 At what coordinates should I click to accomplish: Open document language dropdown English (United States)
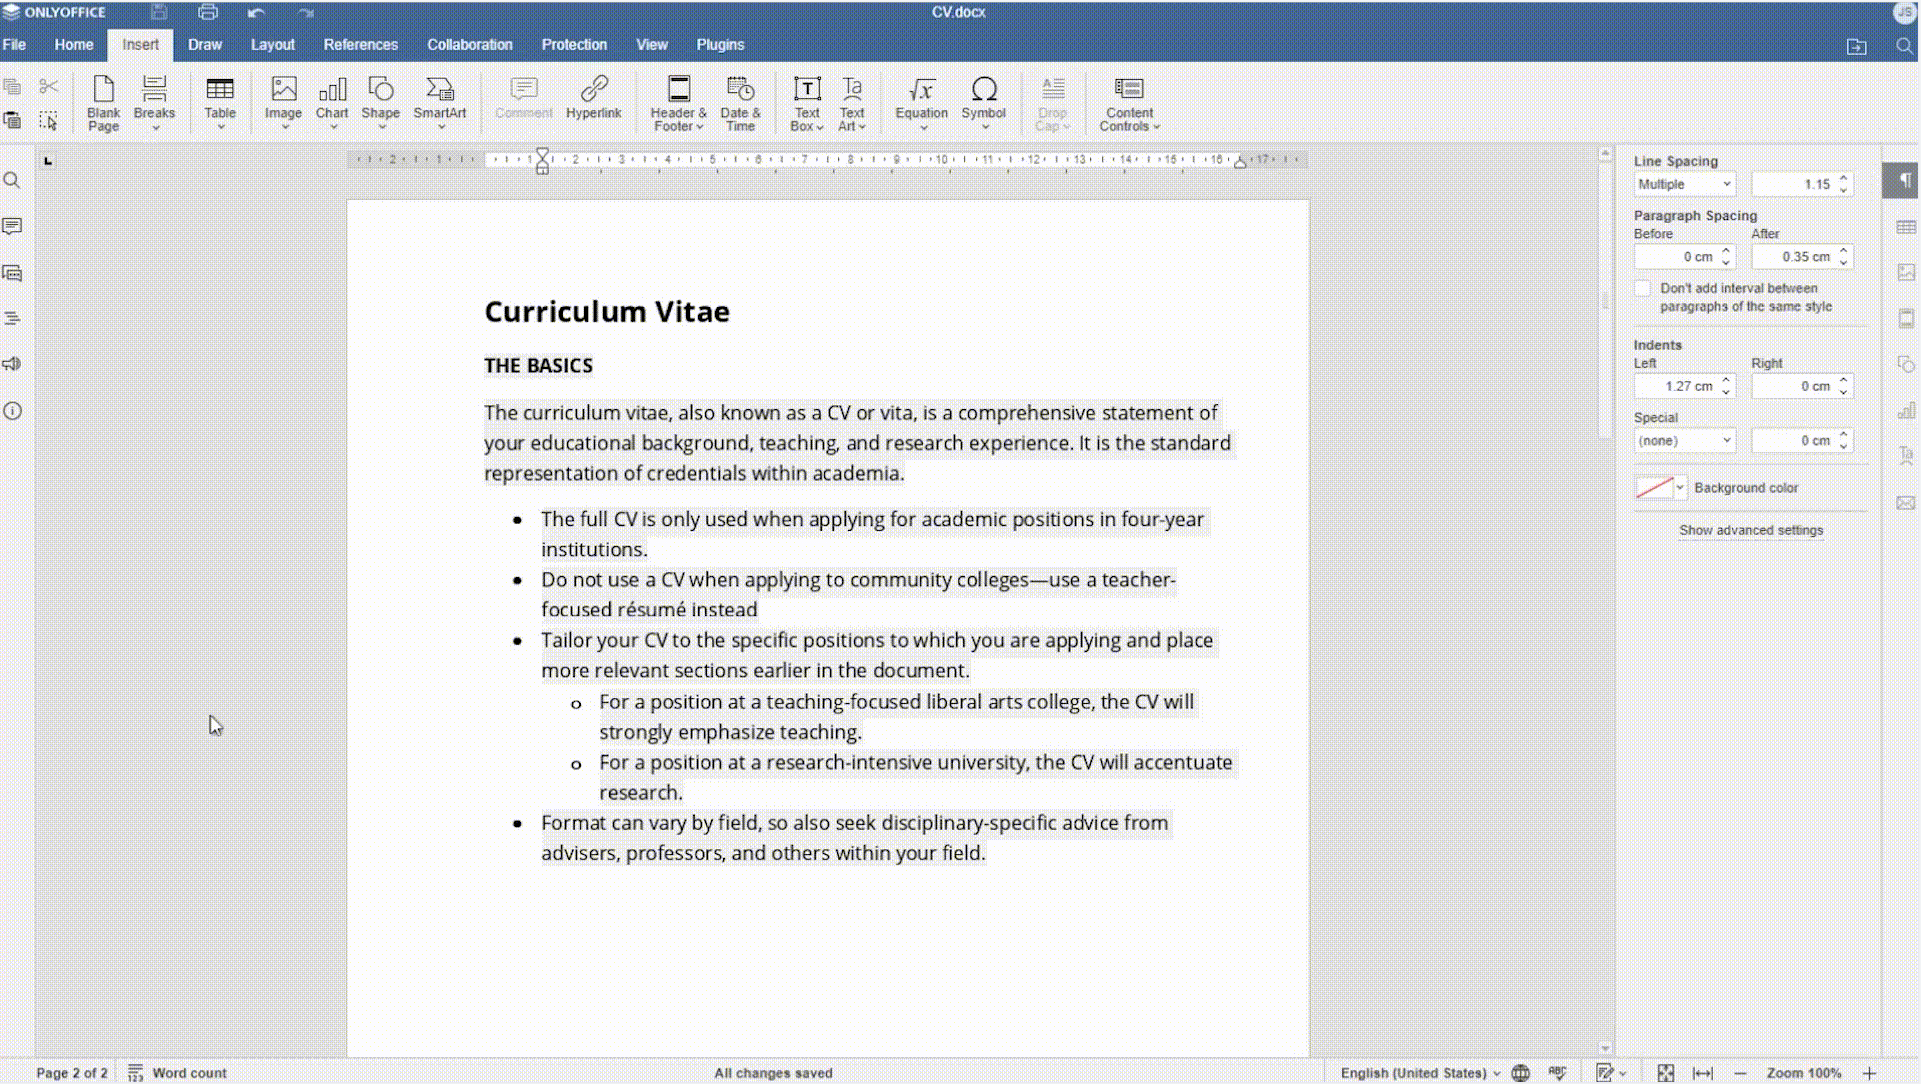[1420, 1072]
